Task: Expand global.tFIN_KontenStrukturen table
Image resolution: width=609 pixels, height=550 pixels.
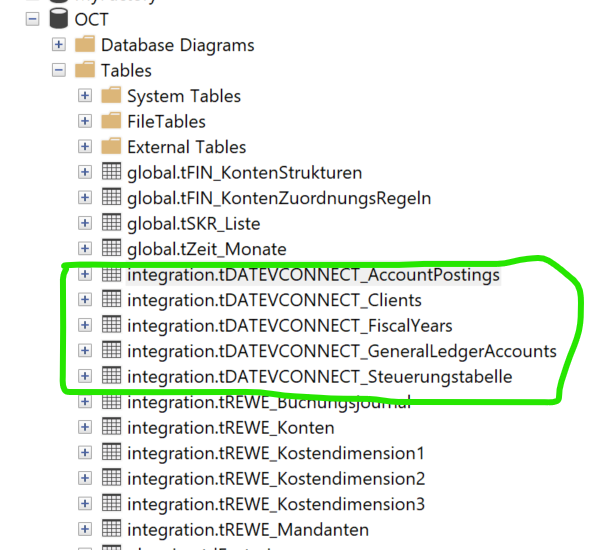Action: click(x=85, y=172)
